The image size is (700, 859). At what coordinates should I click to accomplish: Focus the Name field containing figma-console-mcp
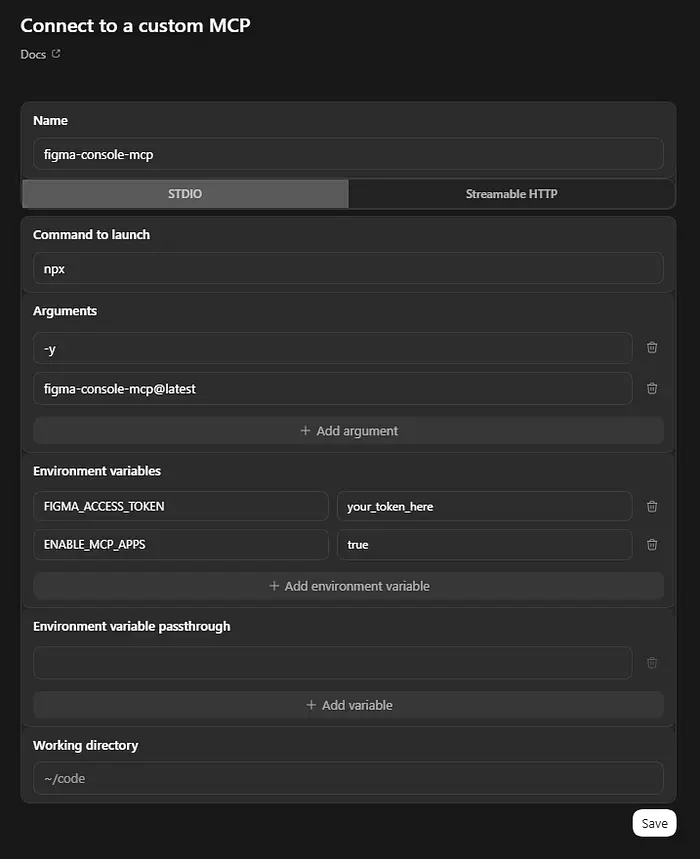(x=348, y=154)
